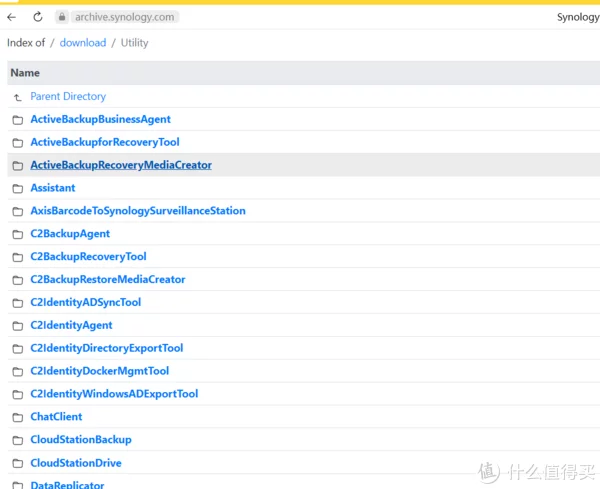
Task: Open the C2IdentityAgent folder link
Action: click(71, 325)
